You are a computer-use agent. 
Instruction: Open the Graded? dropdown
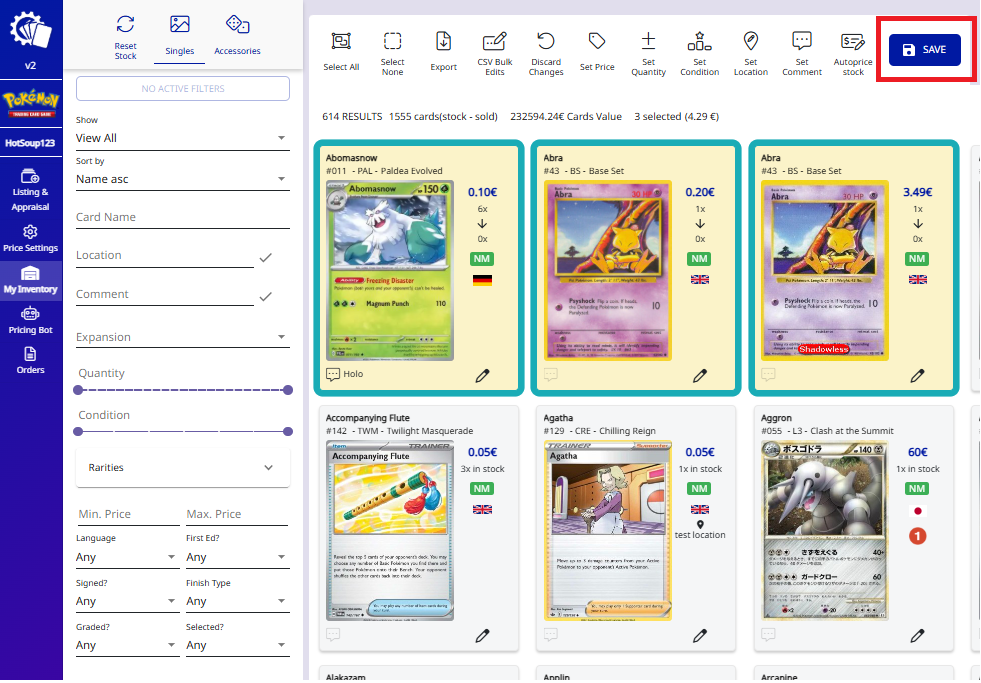[x=128, y=645]
